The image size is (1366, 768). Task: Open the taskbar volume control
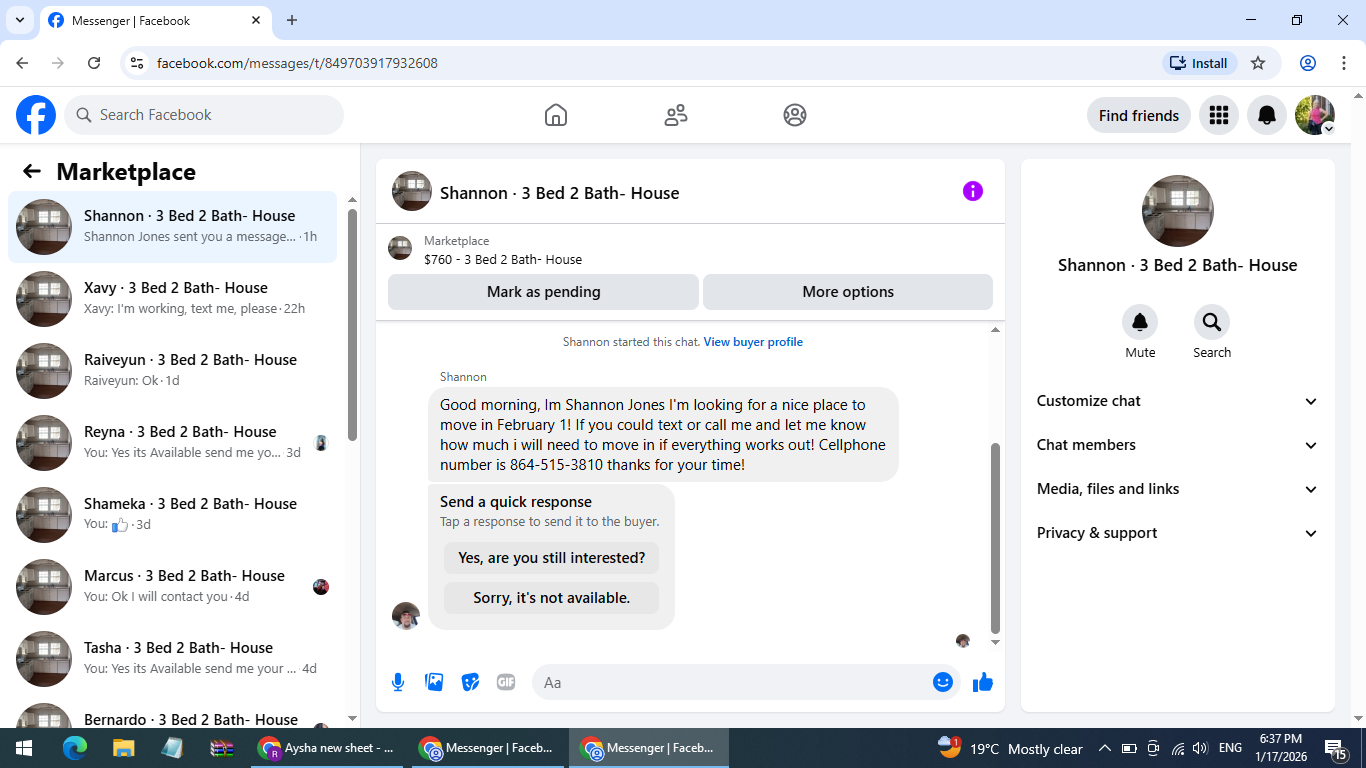pos(1200,748)
